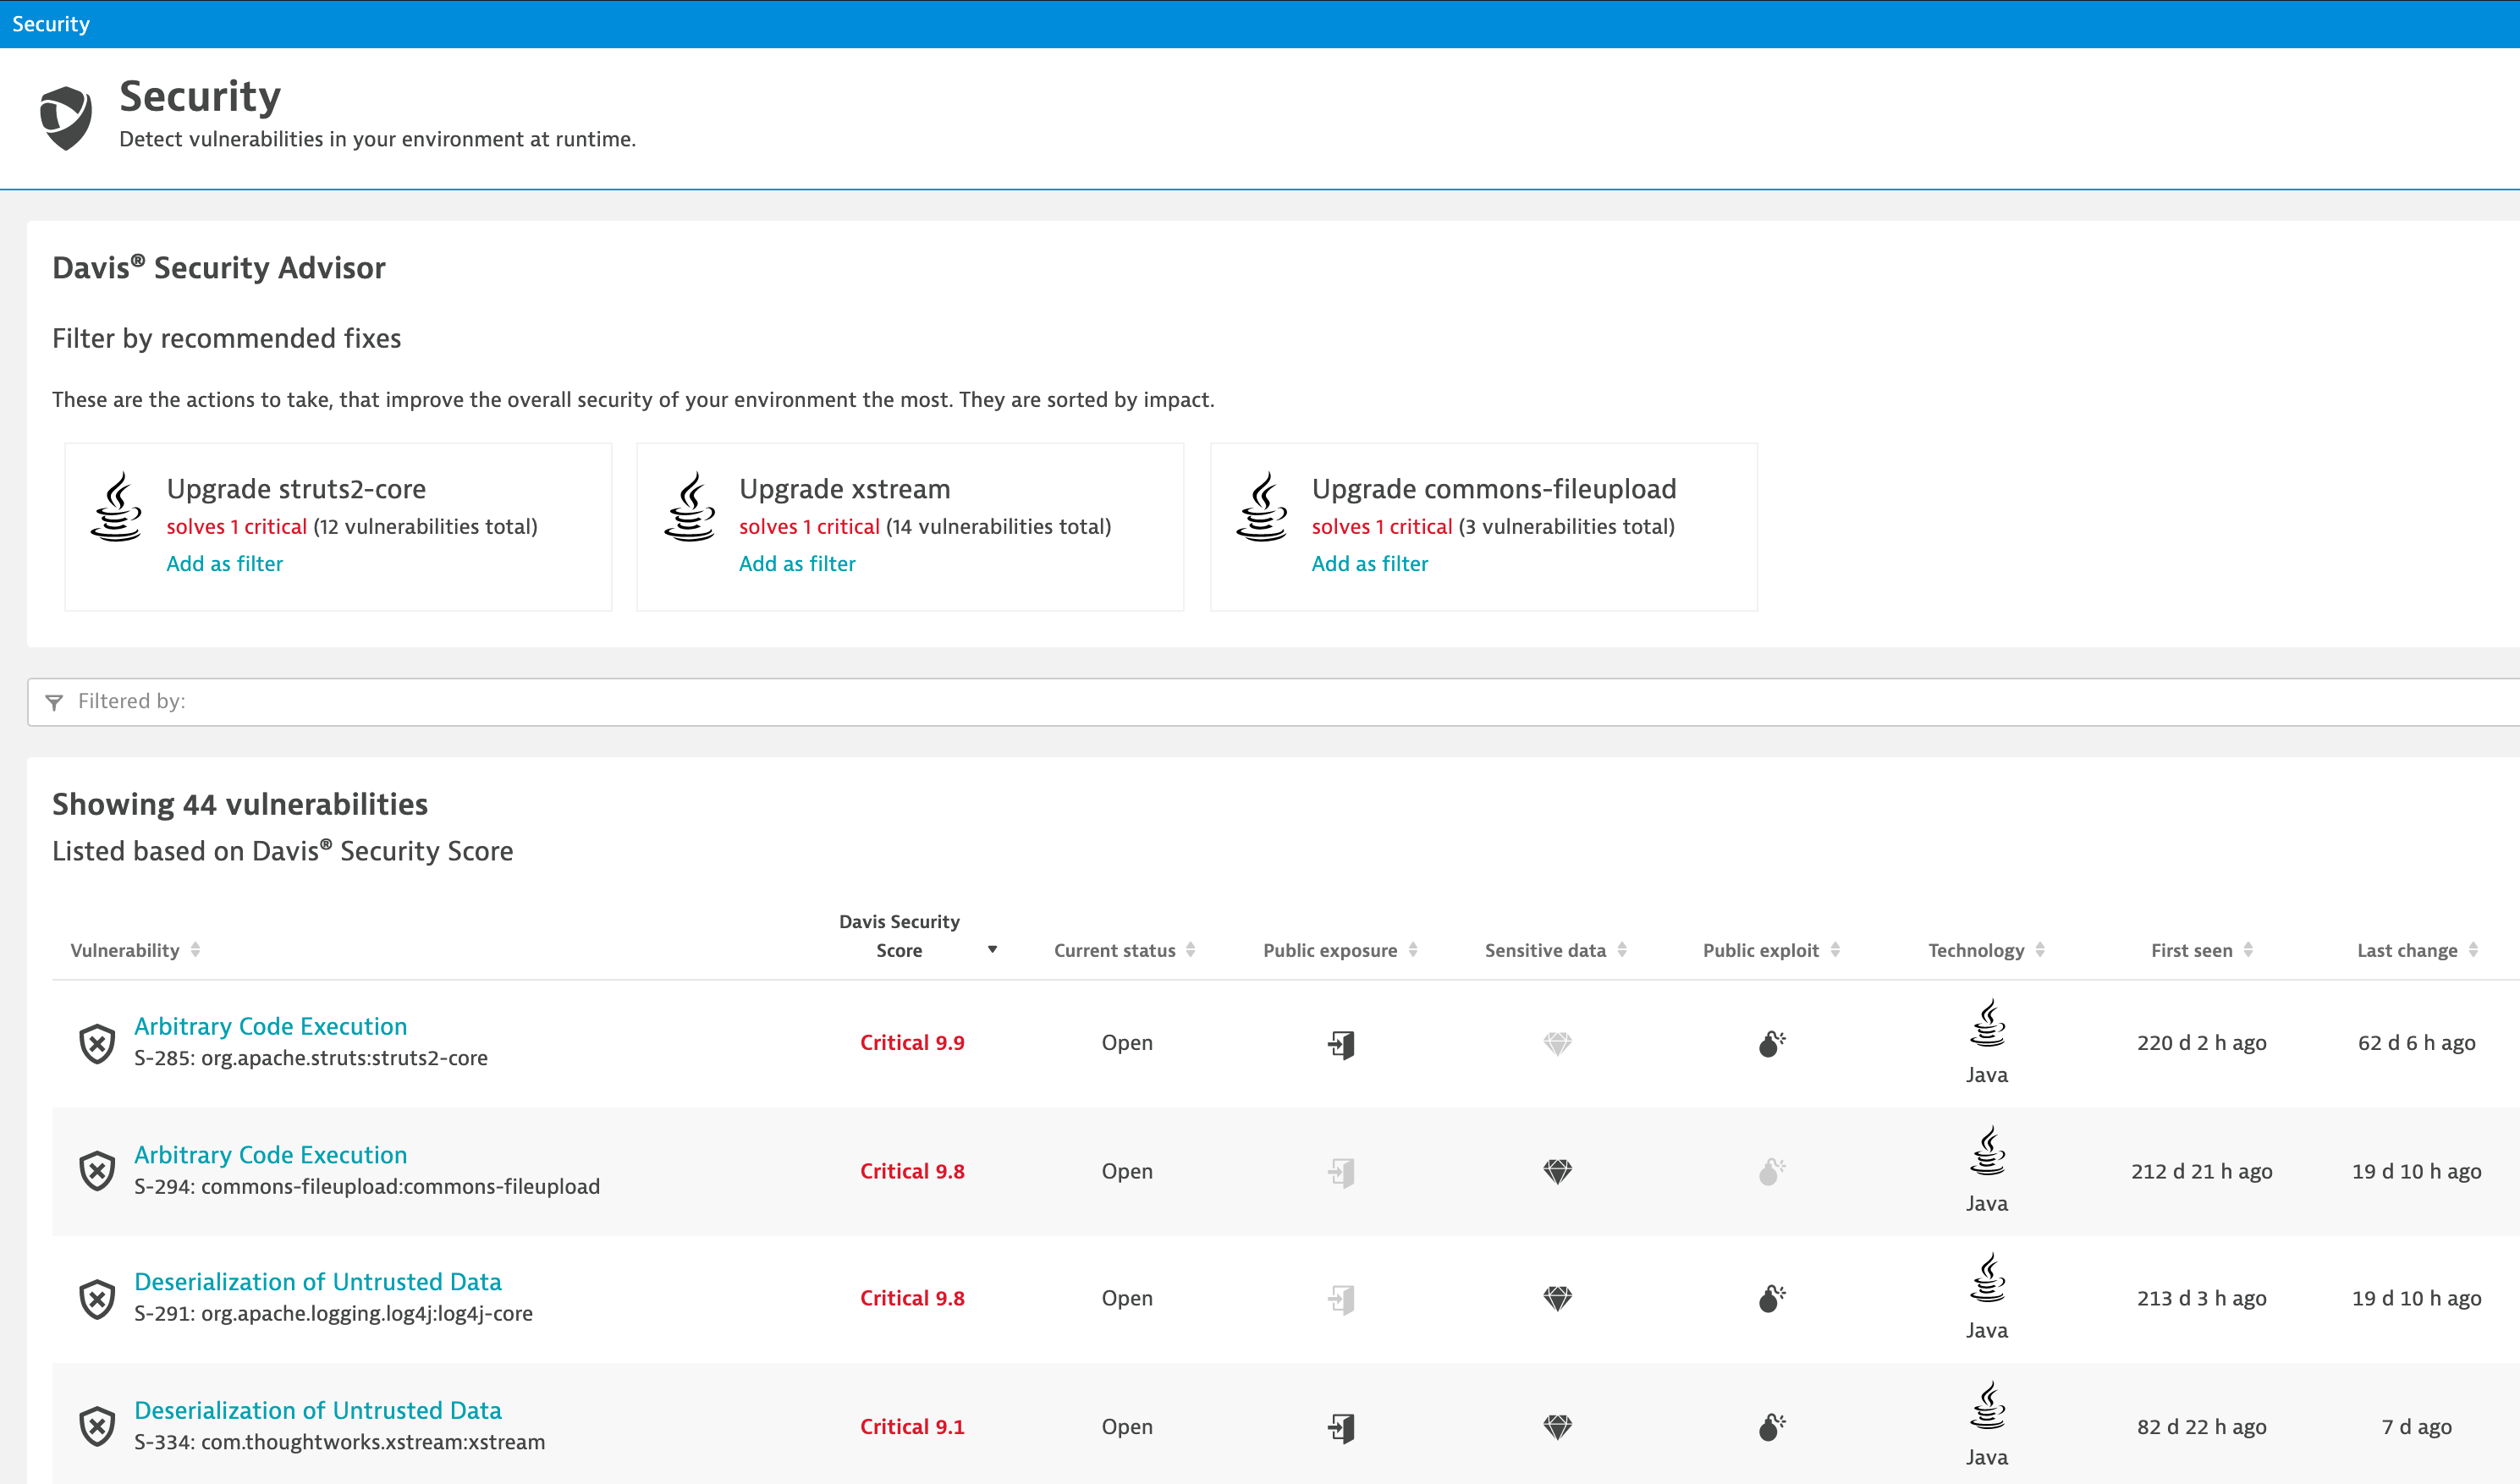
Task: Click the Upgrade struts2-core card title
Action: pos(296,489)
